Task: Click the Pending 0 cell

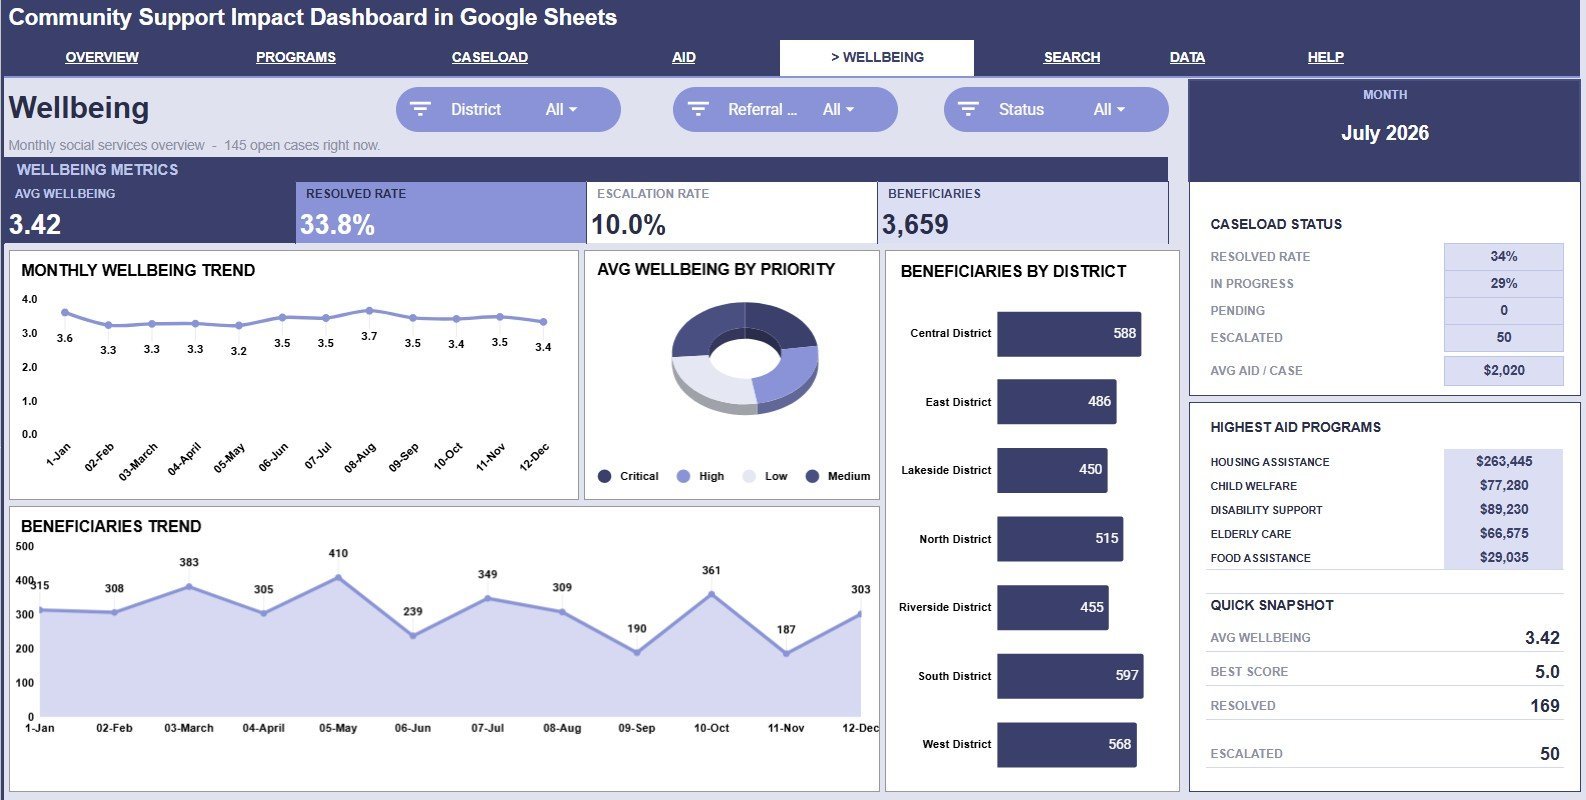Action: click(x=1503, y=310)
